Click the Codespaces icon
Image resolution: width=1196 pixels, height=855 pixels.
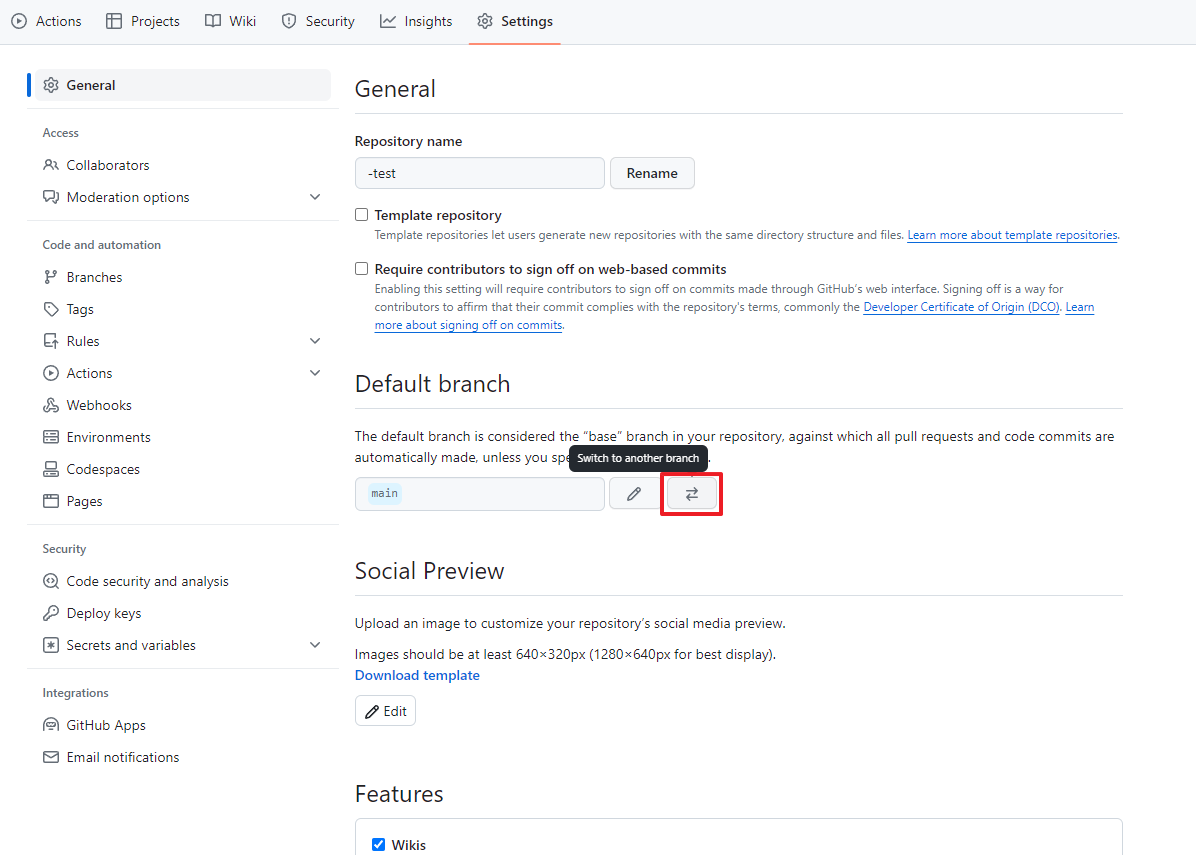click(51, 469)
